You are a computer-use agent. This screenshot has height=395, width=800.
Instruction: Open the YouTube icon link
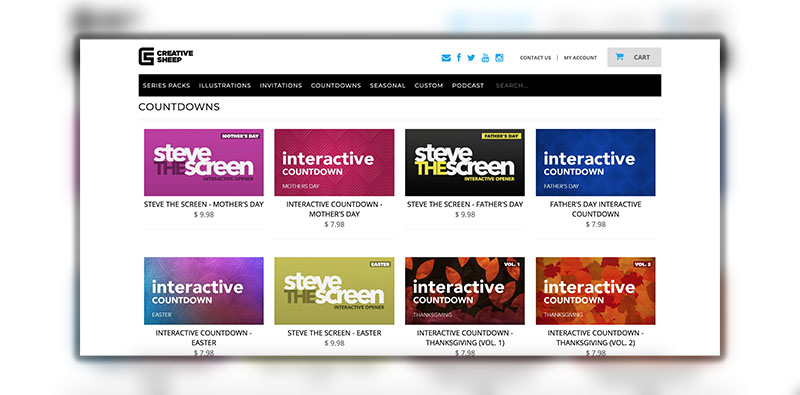click(x=485, y=58)
